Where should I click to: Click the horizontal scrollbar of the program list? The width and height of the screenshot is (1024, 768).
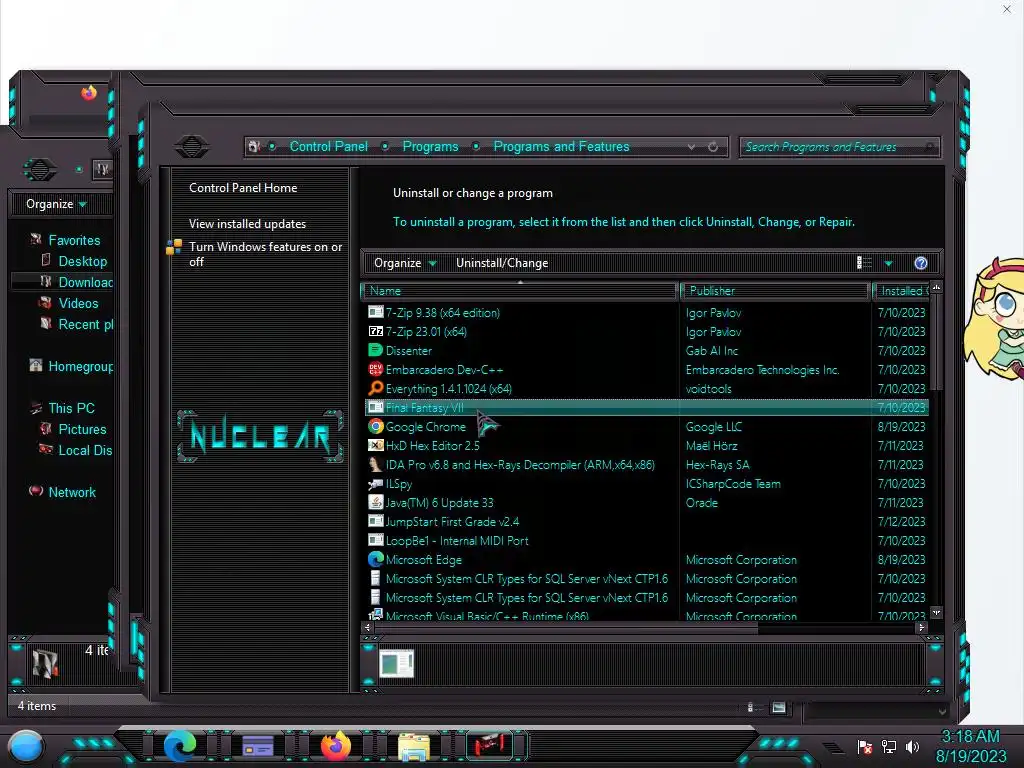(565, 627)
